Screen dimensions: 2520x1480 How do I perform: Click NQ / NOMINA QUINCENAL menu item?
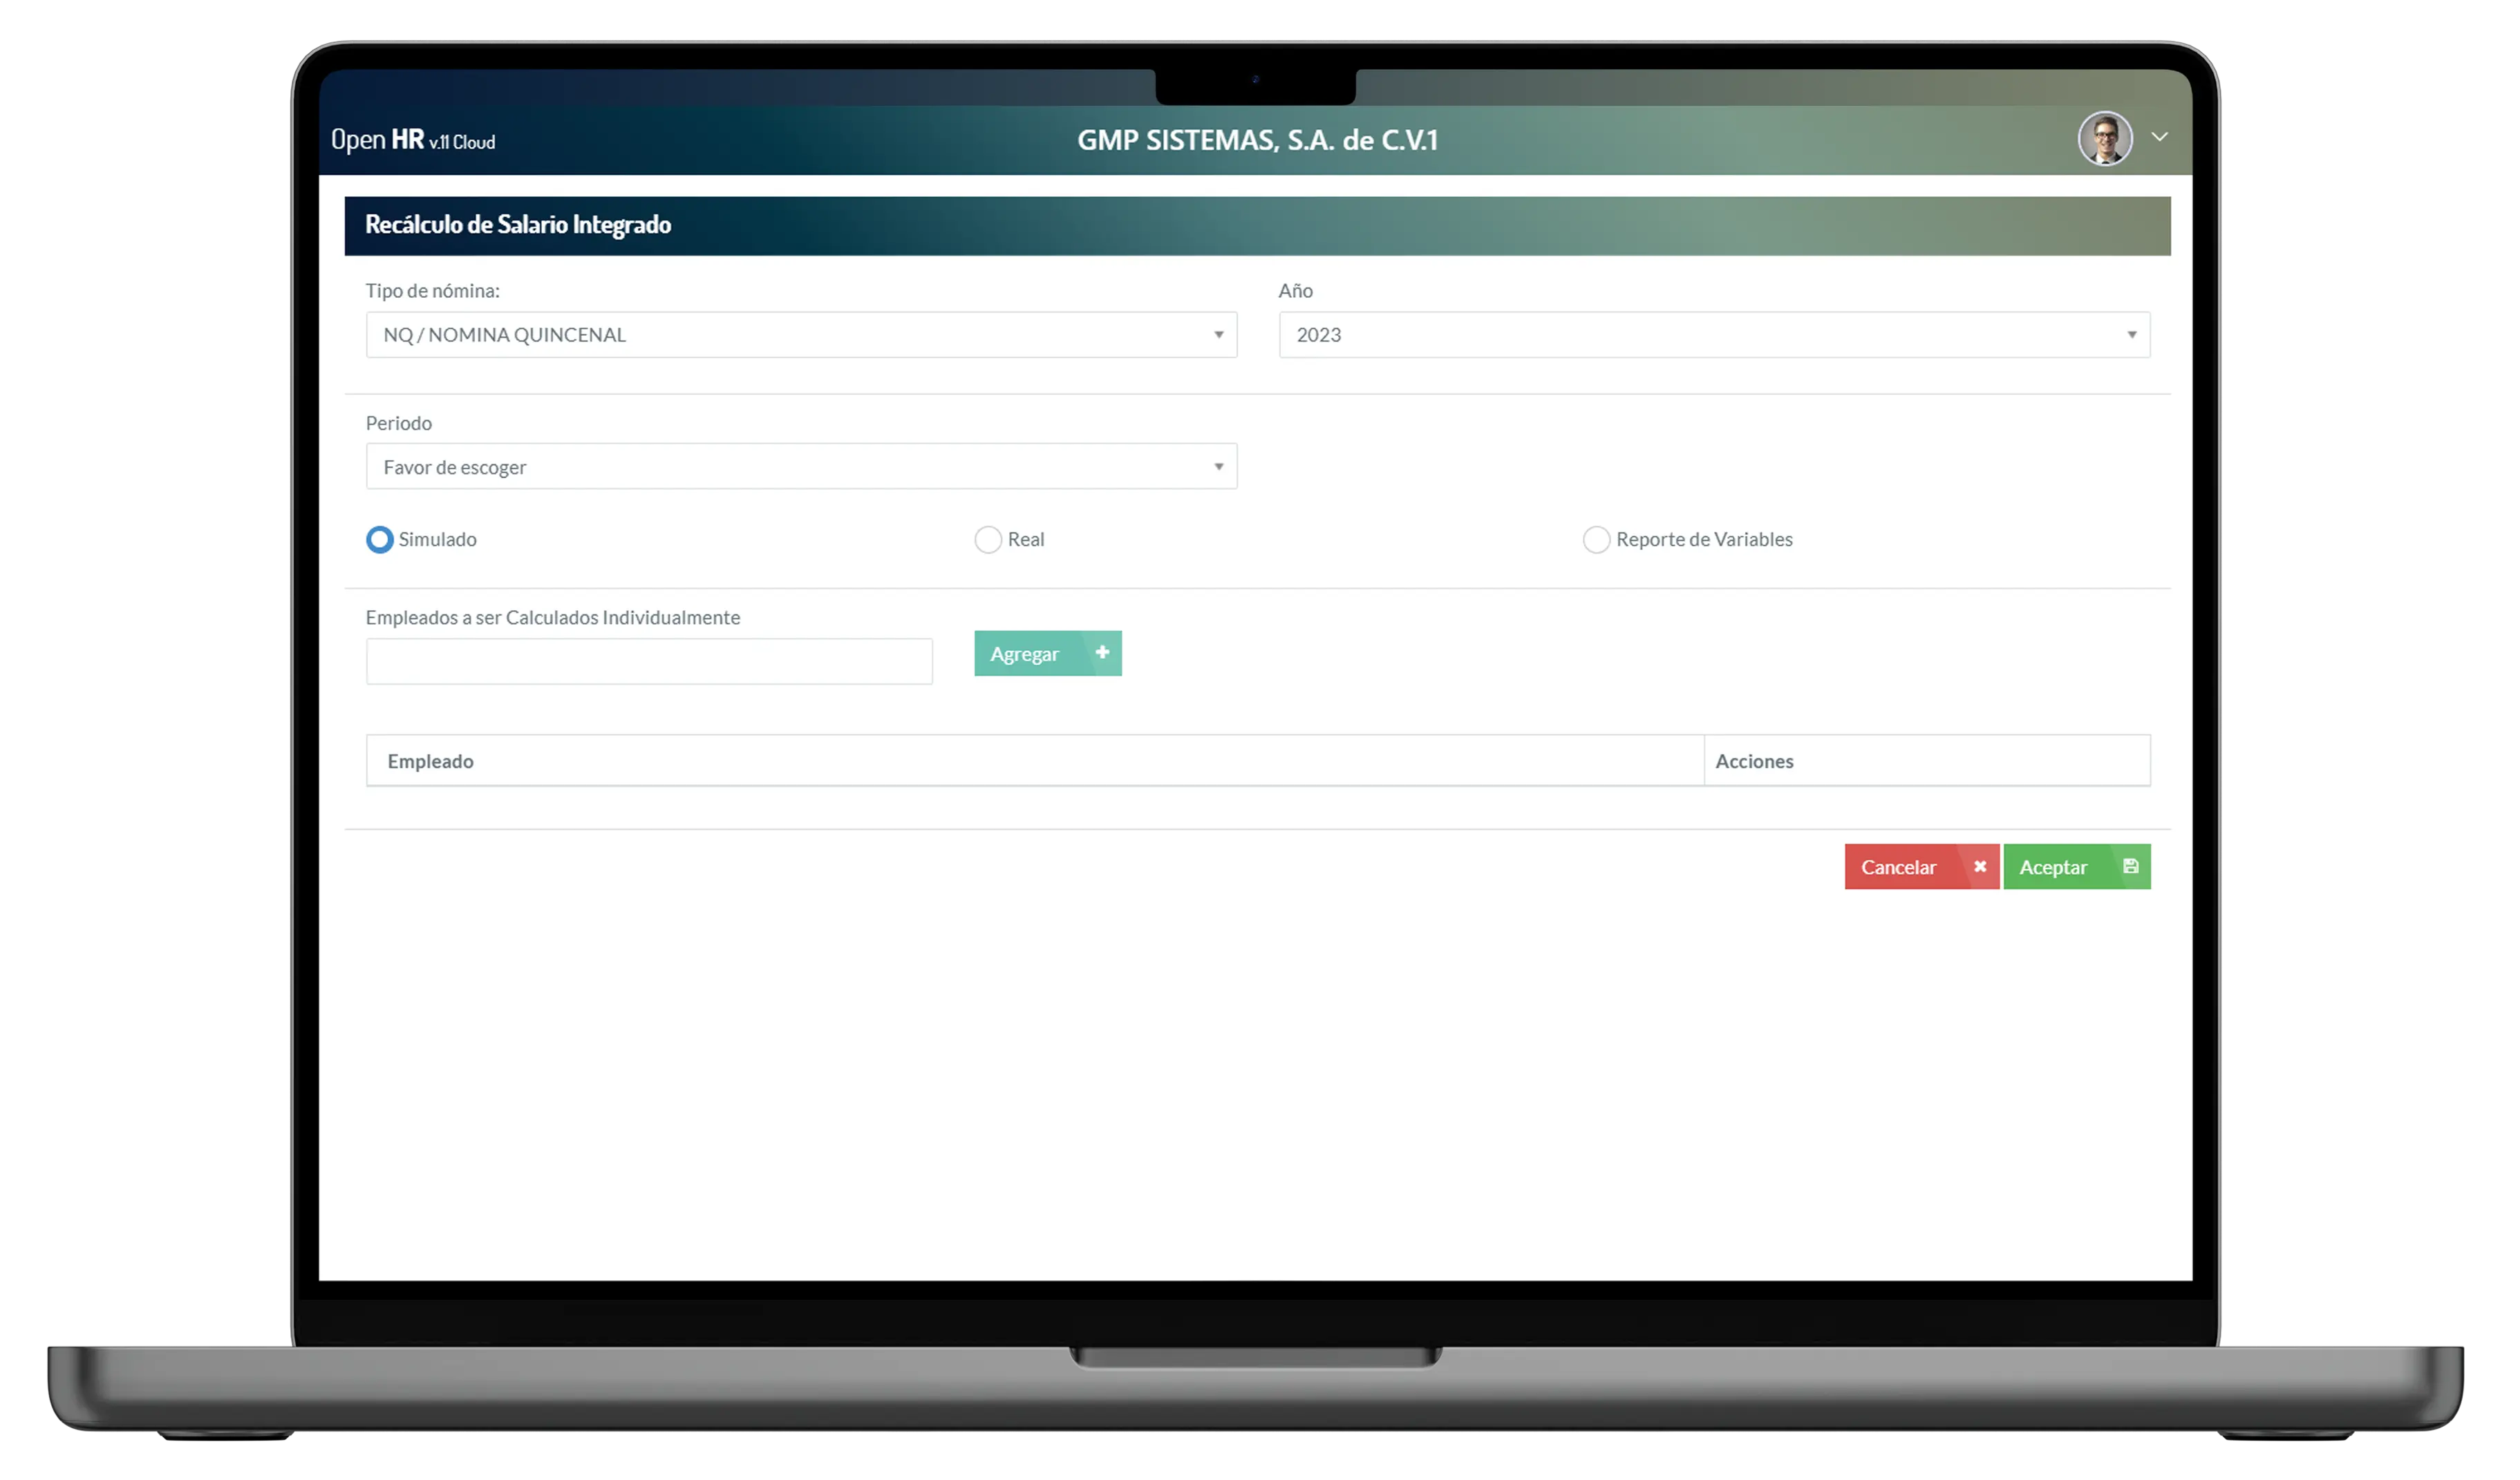pyautogui.click(x=800, y=333)
